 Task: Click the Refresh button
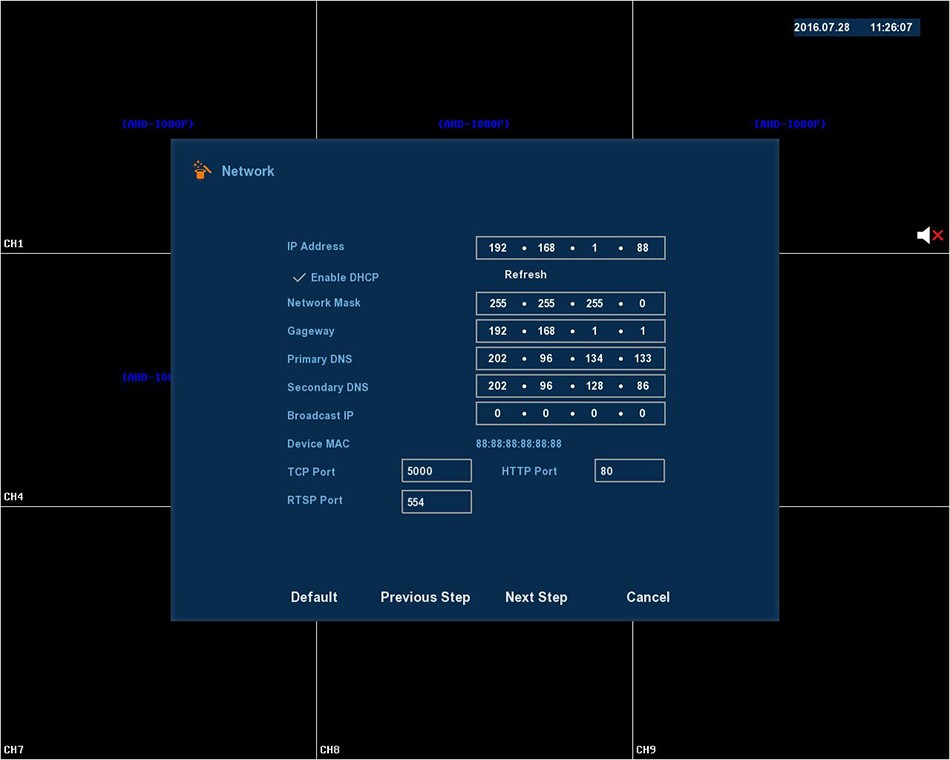pyautogui.click(x=525, y=275)
